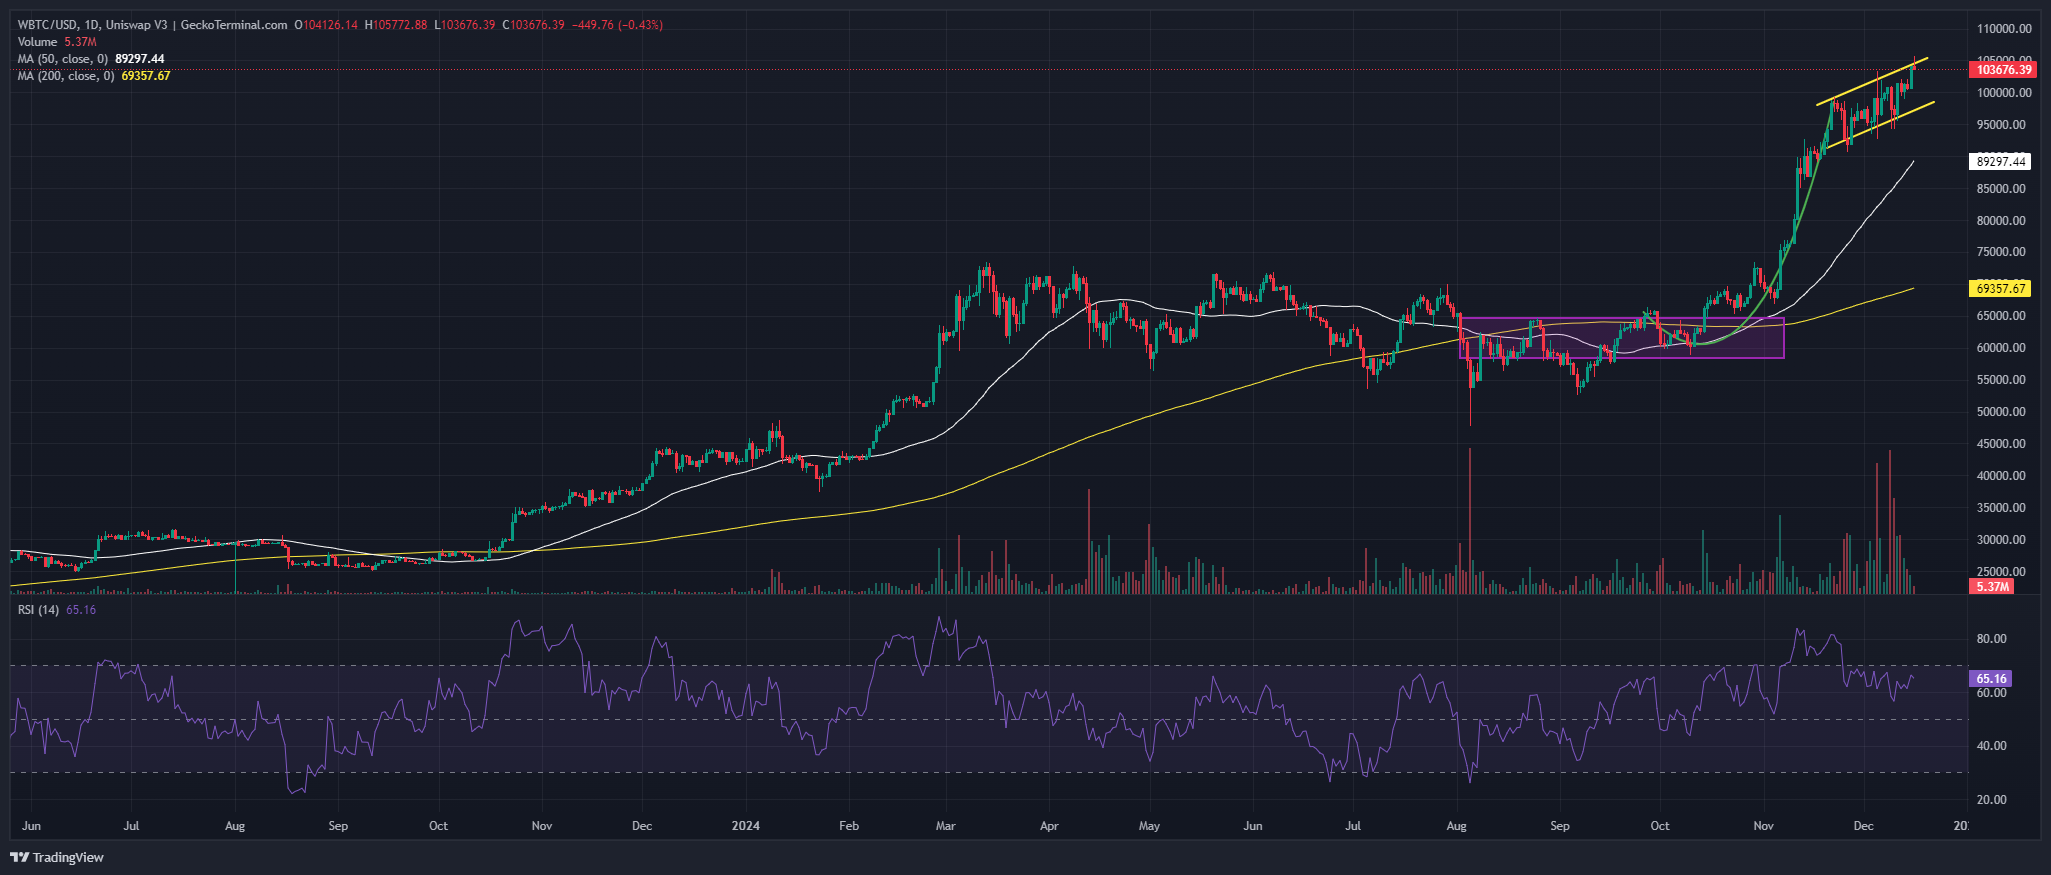Click the 60.00 RSI axis label
This screenshot has height=875, width=2051.
[1991, 693]
